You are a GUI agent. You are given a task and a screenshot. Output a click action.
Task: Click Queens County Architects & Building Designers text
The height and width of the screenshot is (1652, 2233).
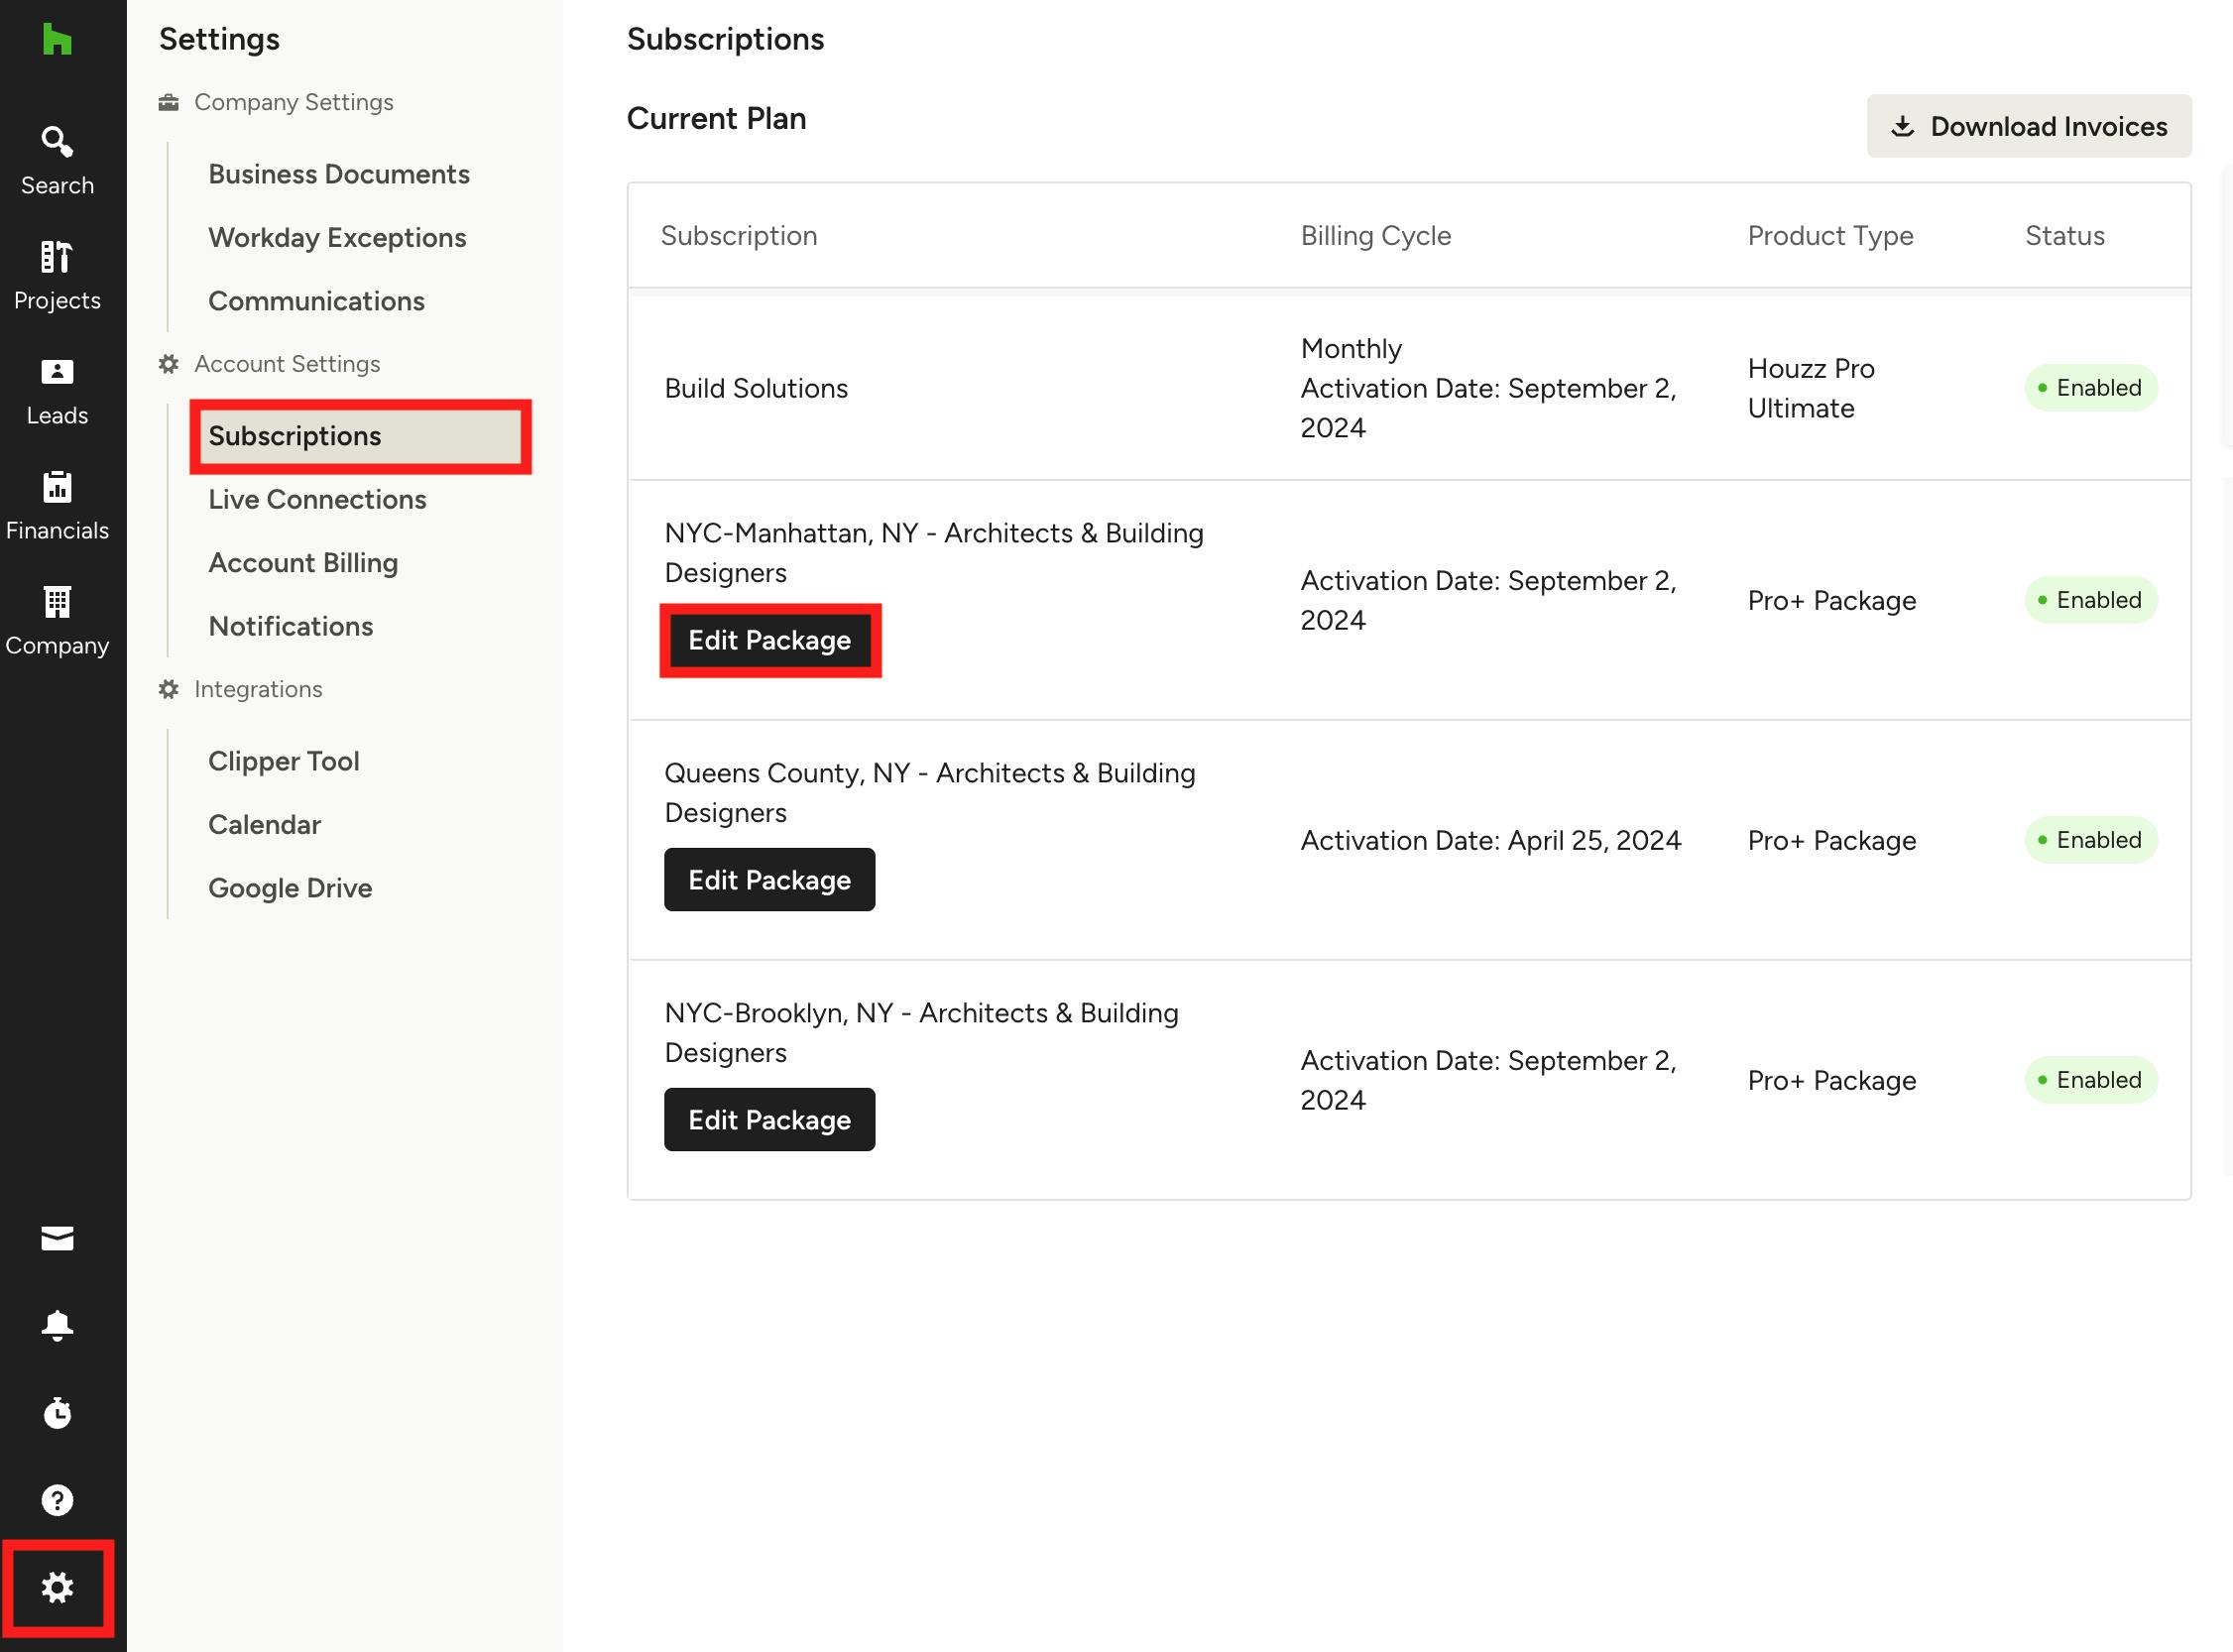point(930,793)
